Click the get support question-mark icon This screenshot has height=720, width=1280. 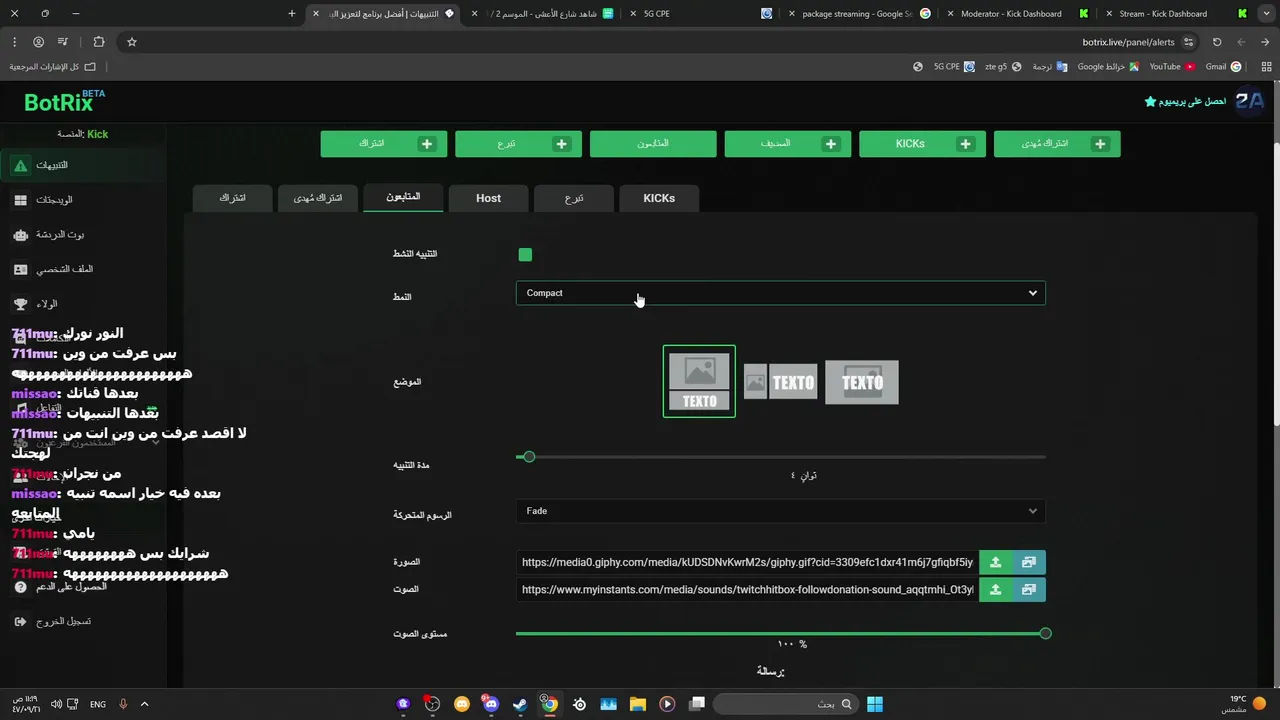pos(20,587)
